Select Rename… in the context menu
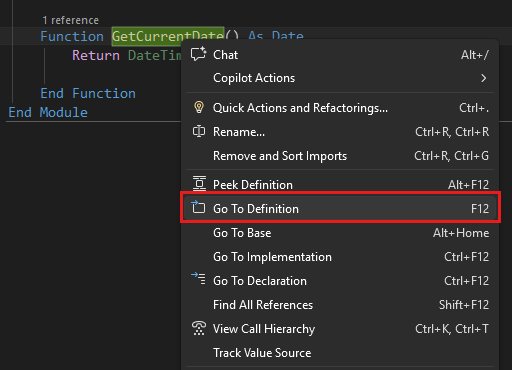 click(340, 132)
